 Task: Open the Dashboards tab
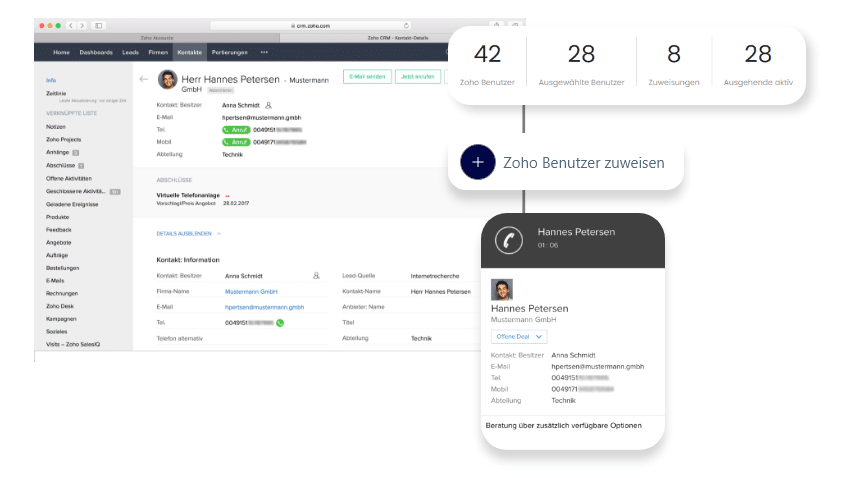96,52
